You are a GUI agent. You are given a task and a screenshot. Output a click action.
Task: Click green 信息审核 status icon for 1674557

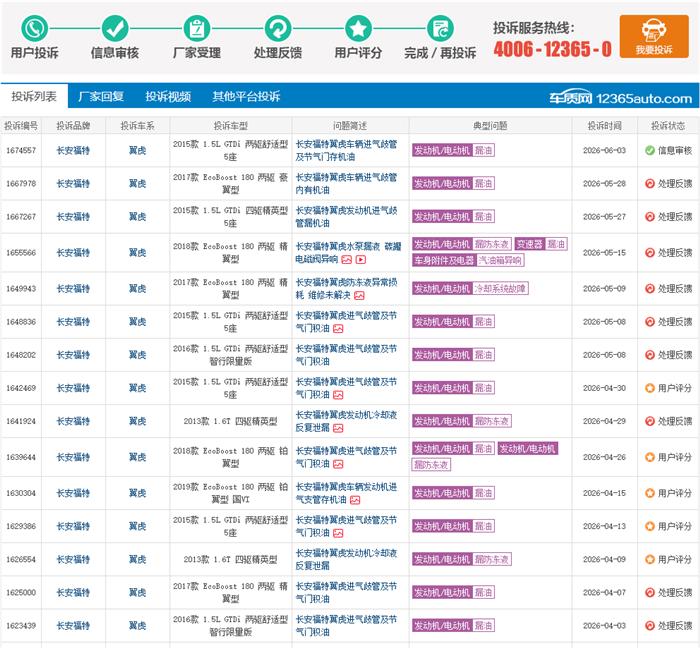(650, 150)
